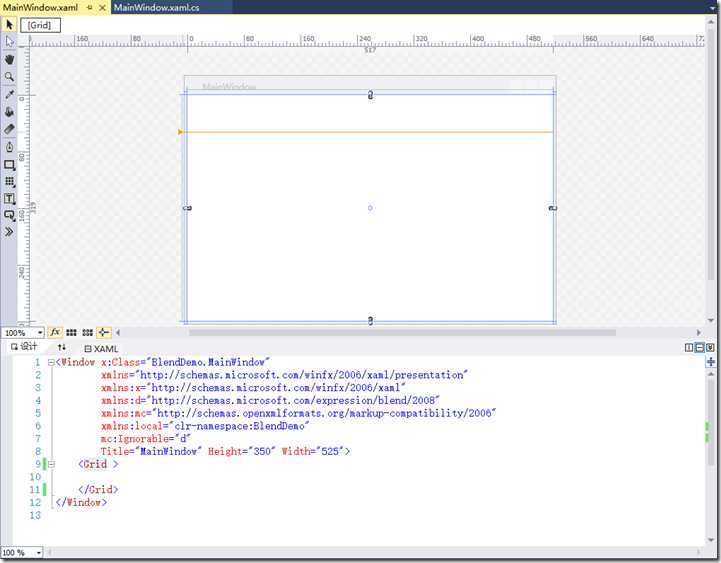Choose the TextBlock text tool
This screenshot has height=563, width=721.
9,199
